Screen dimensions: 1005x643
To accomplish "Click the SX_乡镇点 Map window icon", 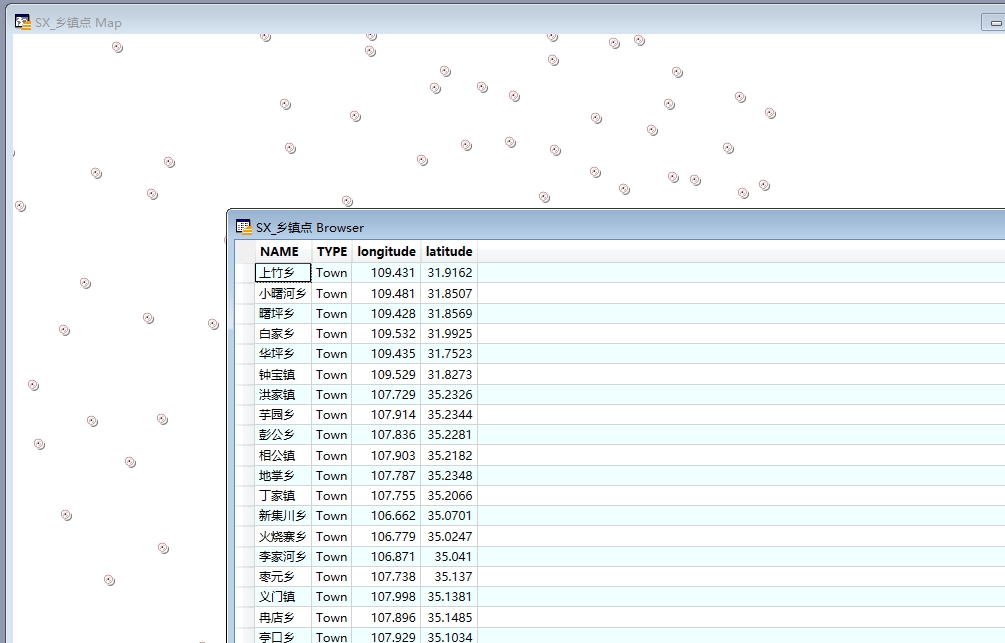I will point(22,21).
